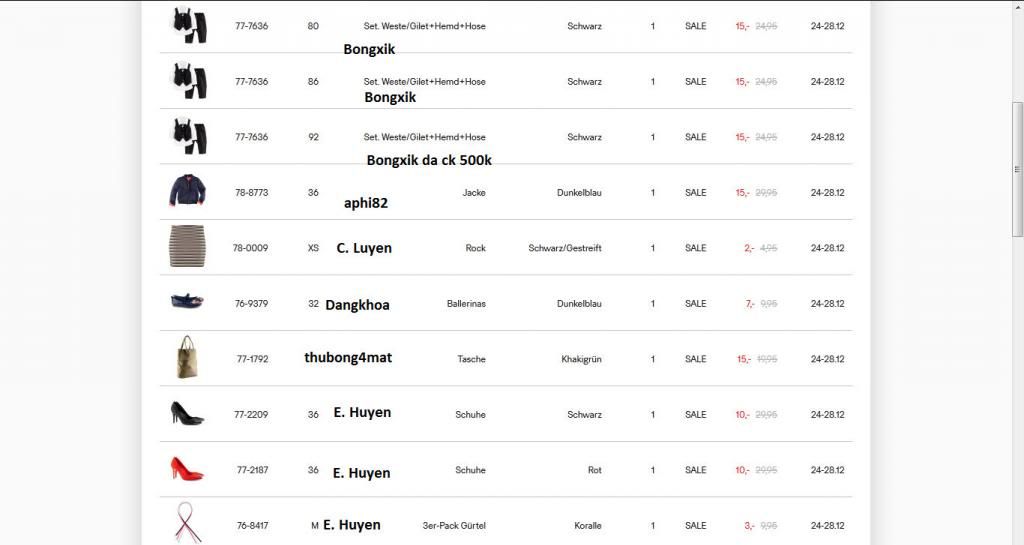Image resolution: width=1024 pixels, height=545 pixels.
Task: Select article number 77-2209
Action: click(251, 415)
